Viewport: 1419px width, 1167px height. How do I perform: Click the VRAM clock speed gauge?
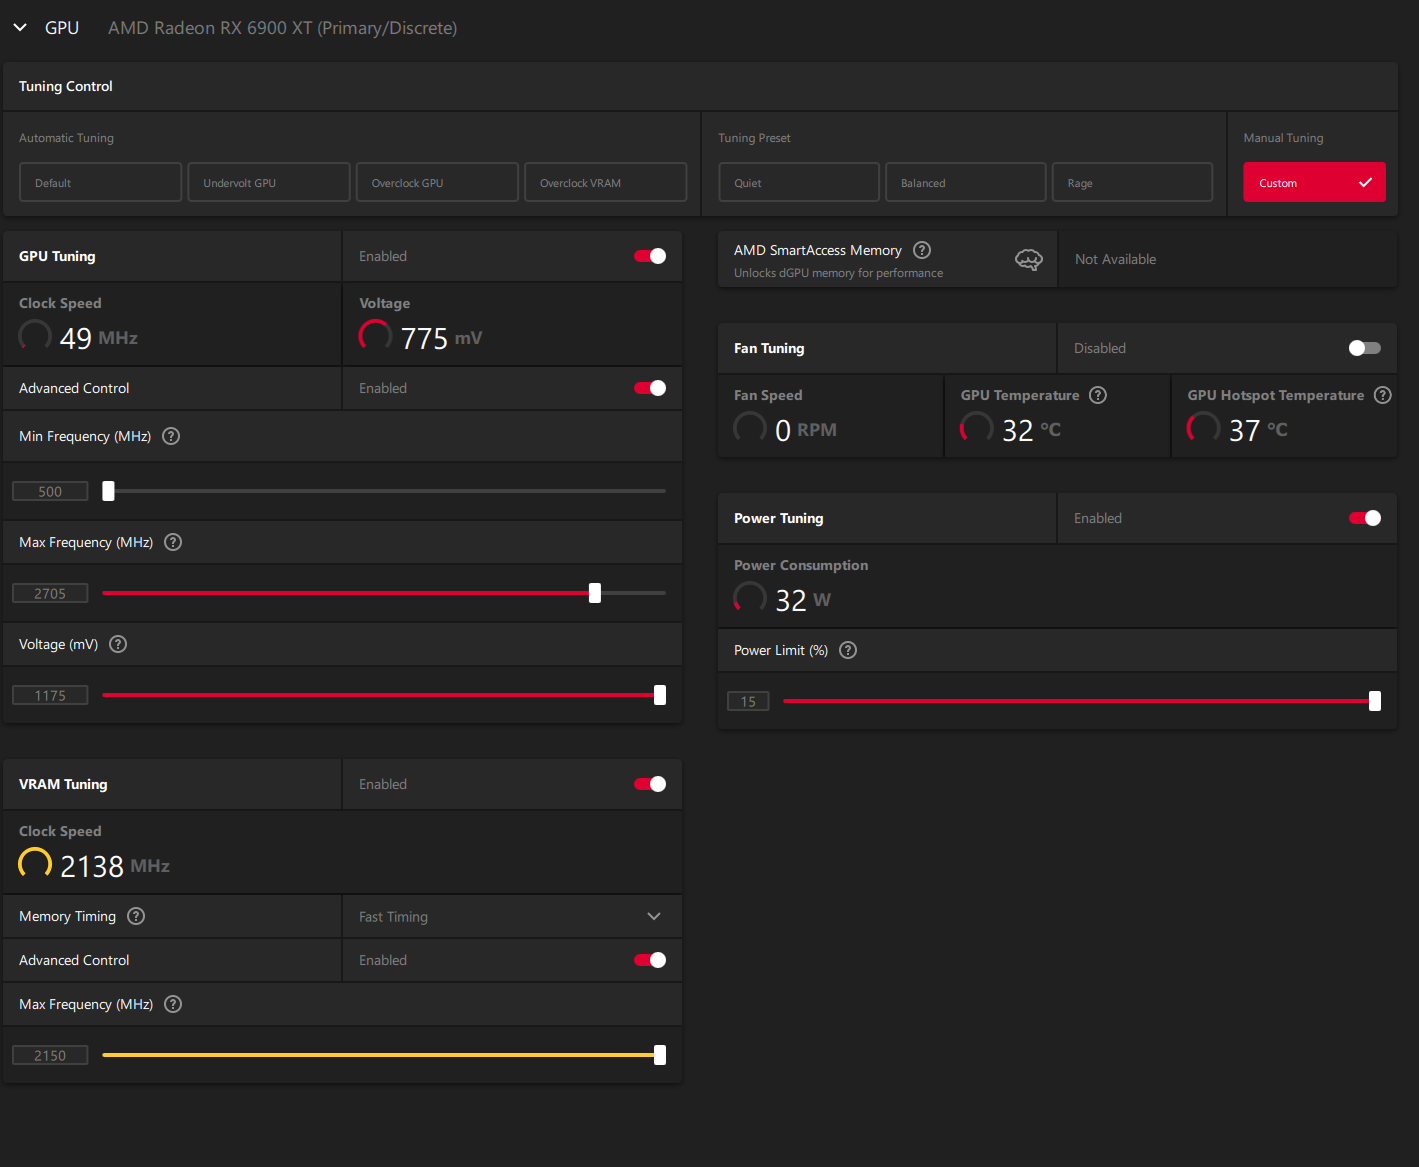35,863
